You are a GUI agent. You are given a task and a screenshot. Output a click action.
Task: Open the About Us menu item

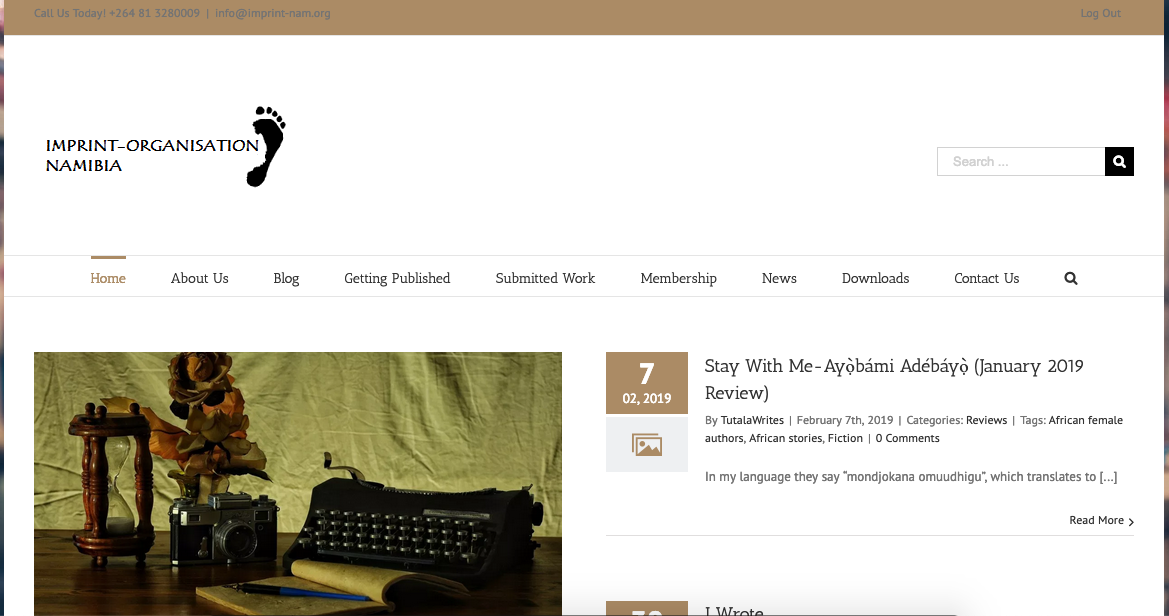tap(199, 278)
